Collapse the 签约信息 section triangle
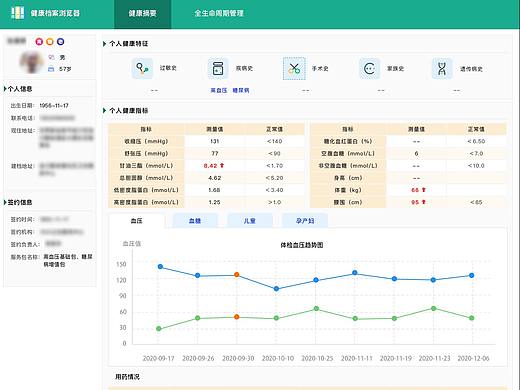Viewport: 520px width, 390px height. pyautogui.click(x=5, y=202)
